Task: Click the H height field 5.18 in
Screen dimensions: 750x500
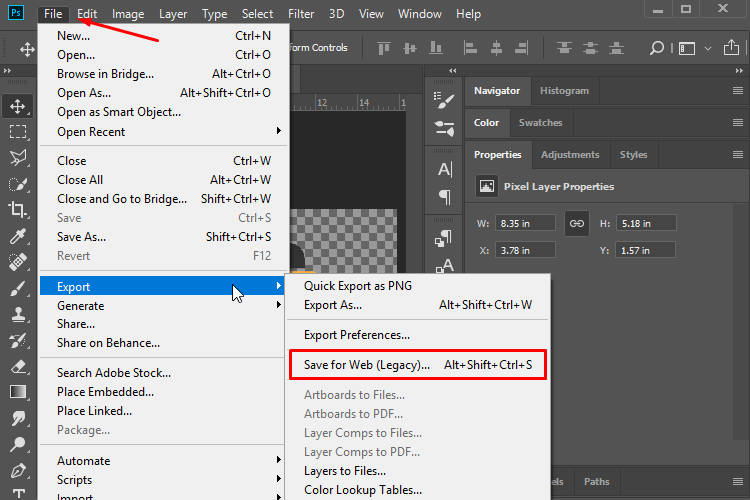Action: coord(646,223)
